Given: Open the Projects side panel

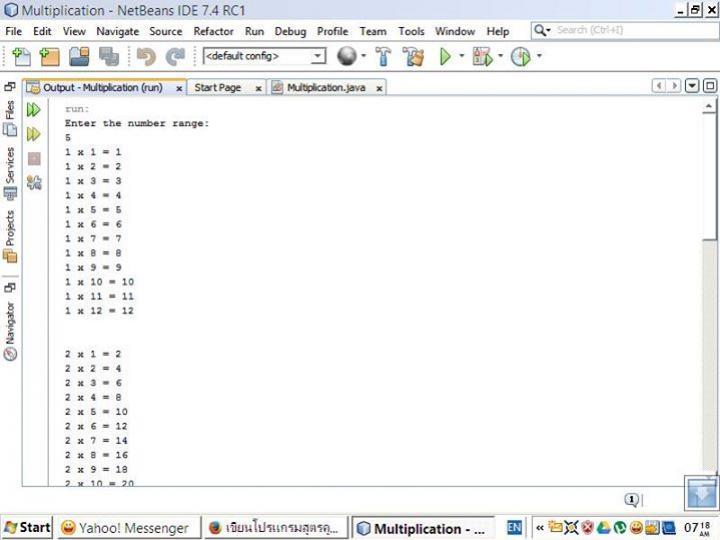Looking at the screenshot, I should (10, 236).
